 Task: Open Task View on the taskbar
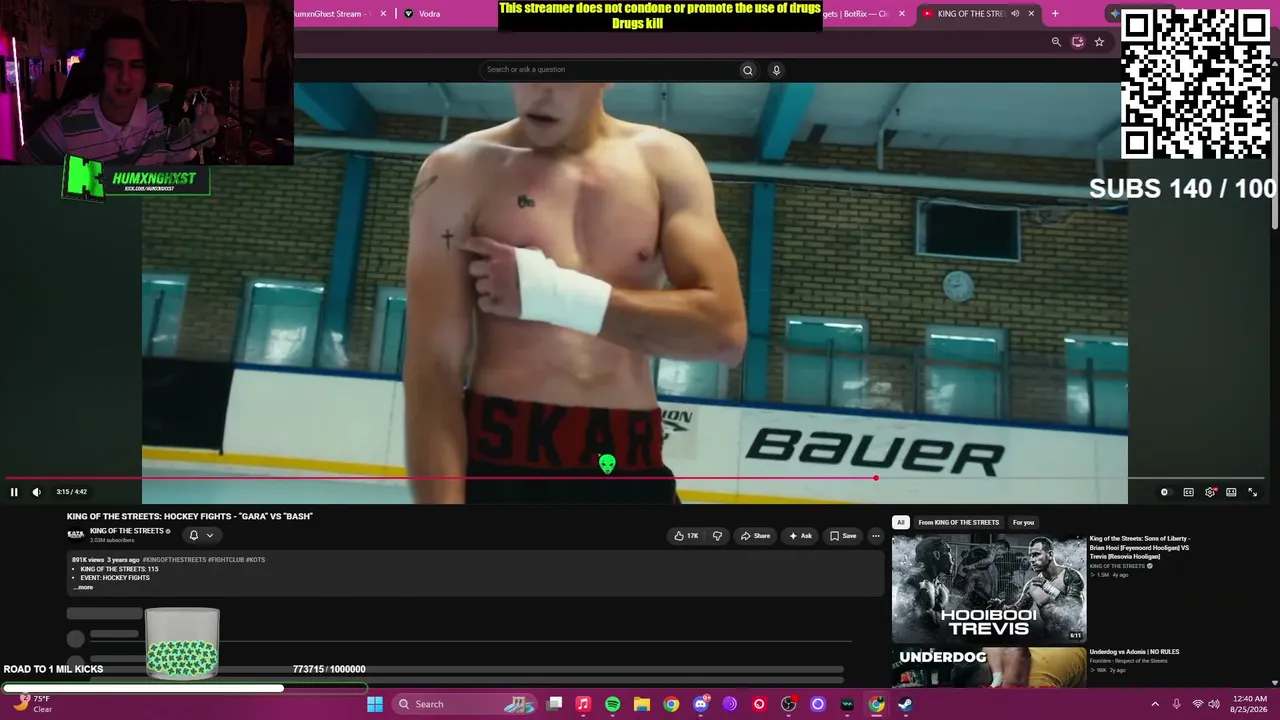tap(555, 704)
